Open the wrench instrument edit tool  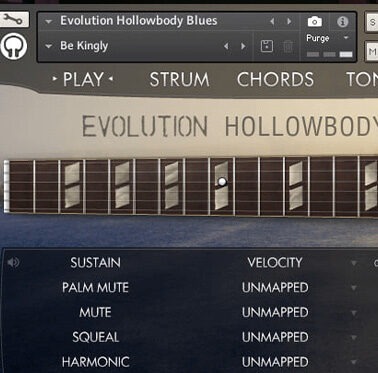(x=13, y=20)
